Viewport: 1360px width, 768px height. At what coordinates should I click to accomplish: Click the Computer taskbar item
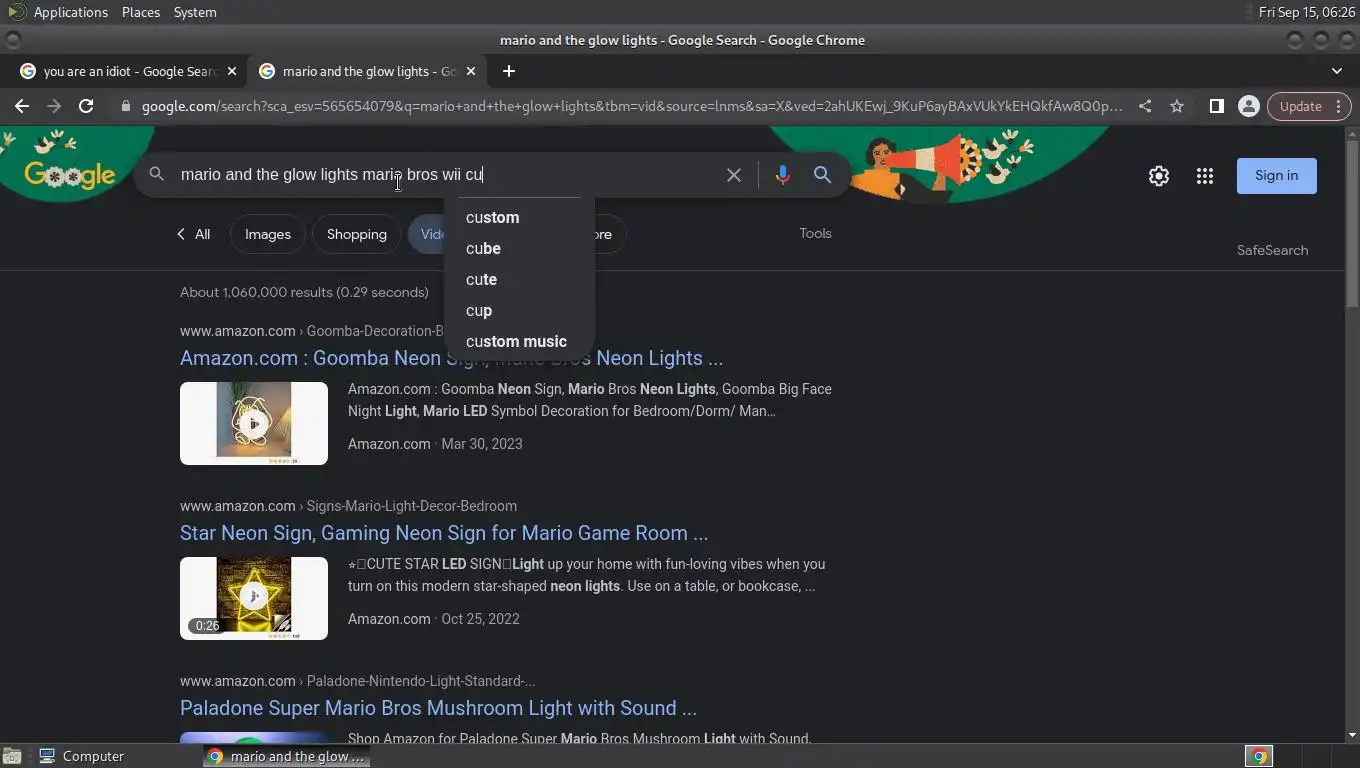click(x=82, y=756)
